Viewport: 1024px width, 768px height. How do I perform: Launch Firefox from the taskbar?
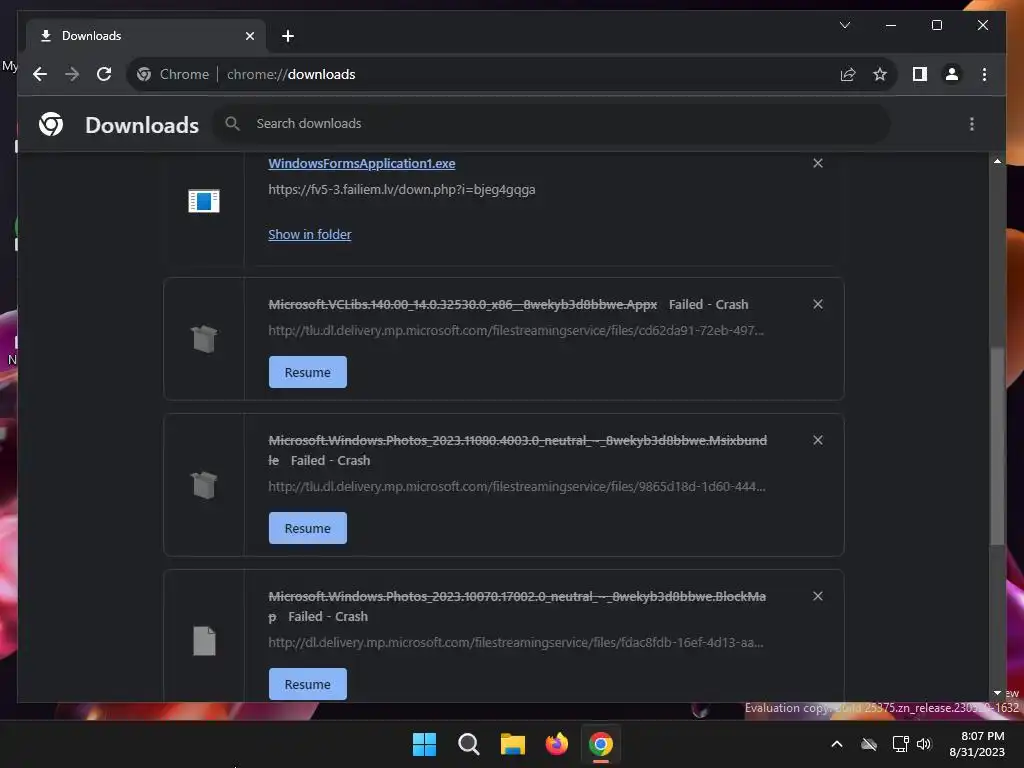(x=557, y=744)
